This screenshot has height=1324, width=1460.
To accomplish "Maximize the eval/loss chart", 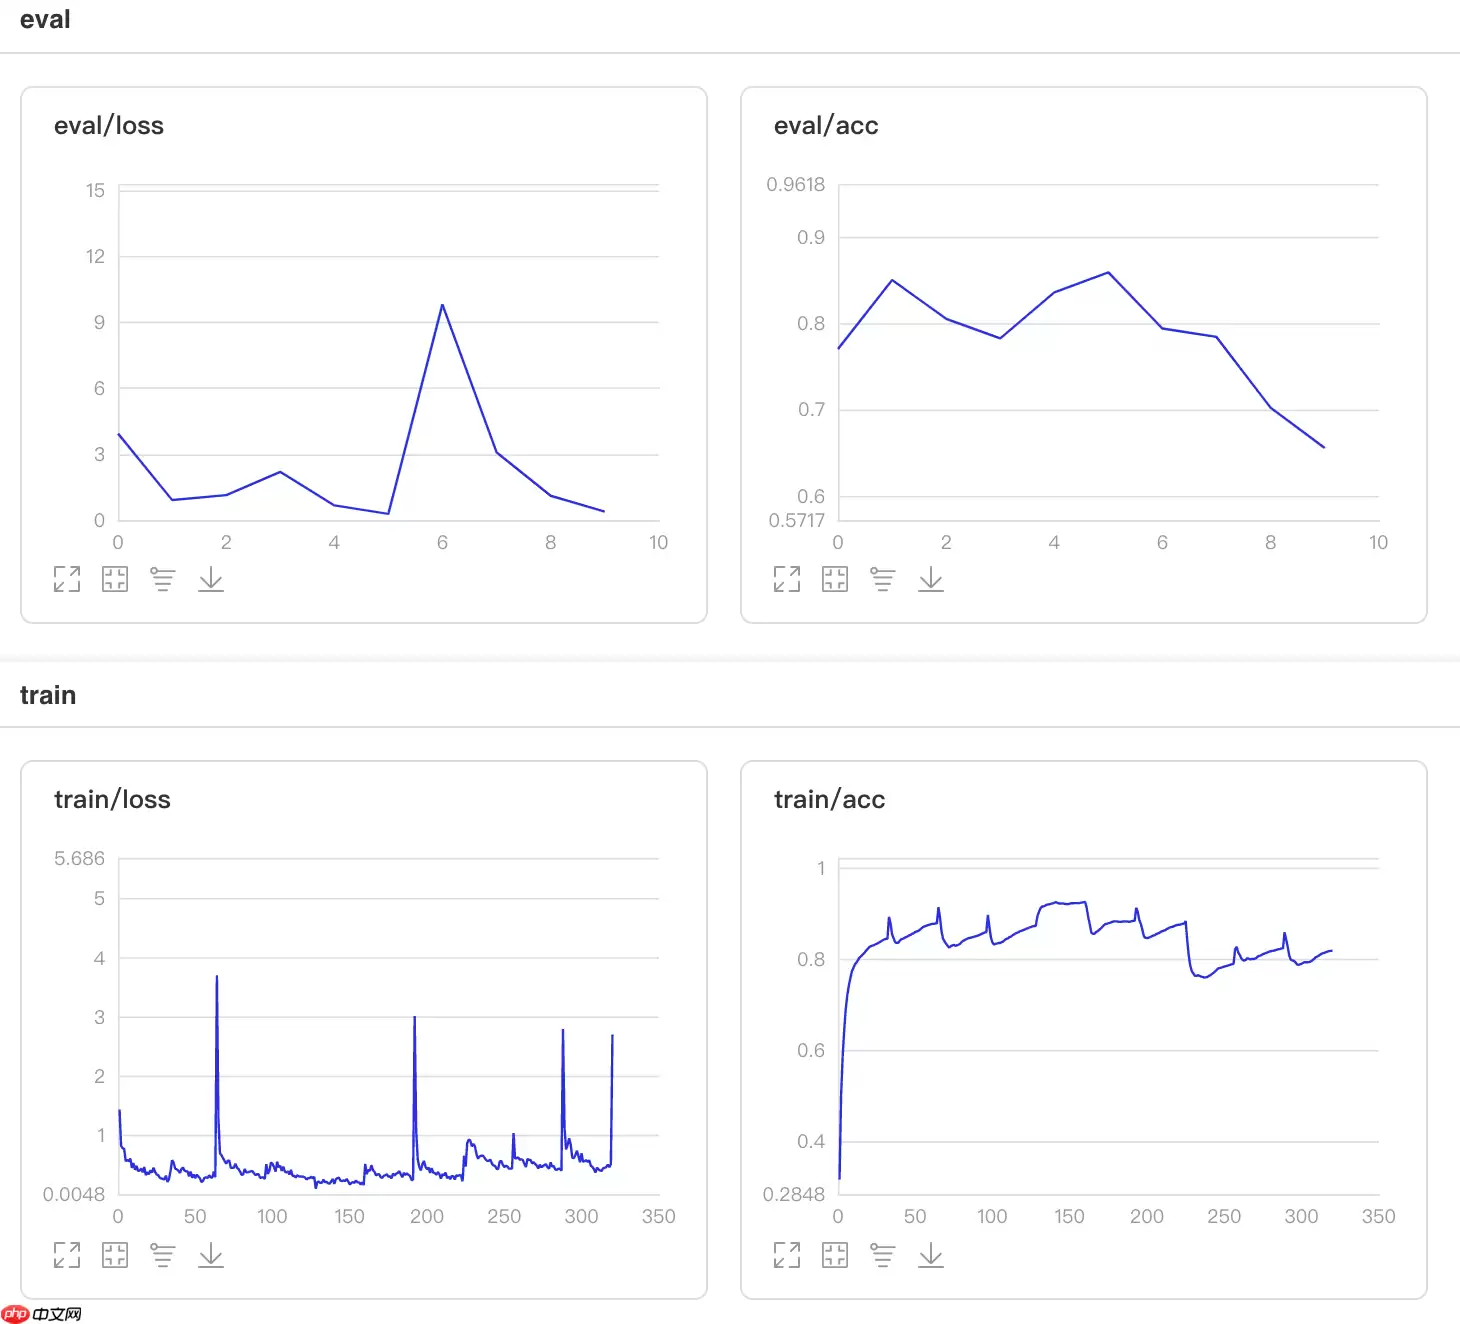I will 67,579.
